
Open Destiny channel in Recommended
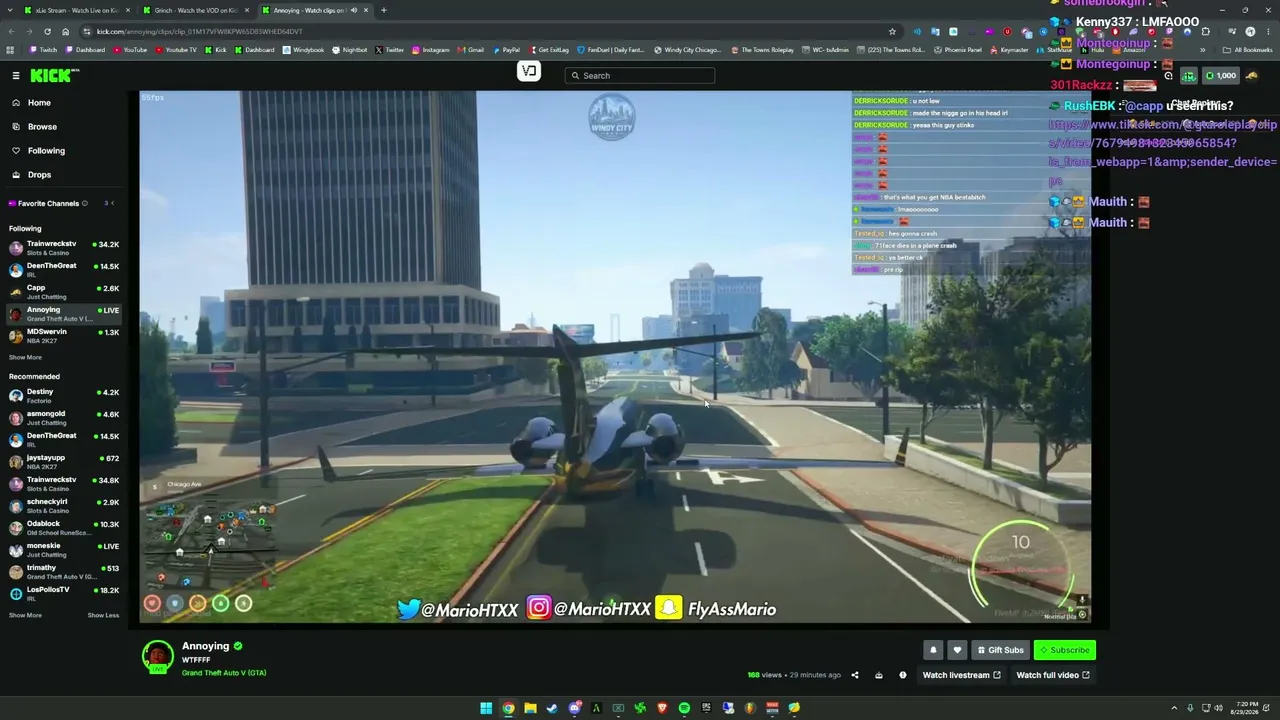[64, 396]
